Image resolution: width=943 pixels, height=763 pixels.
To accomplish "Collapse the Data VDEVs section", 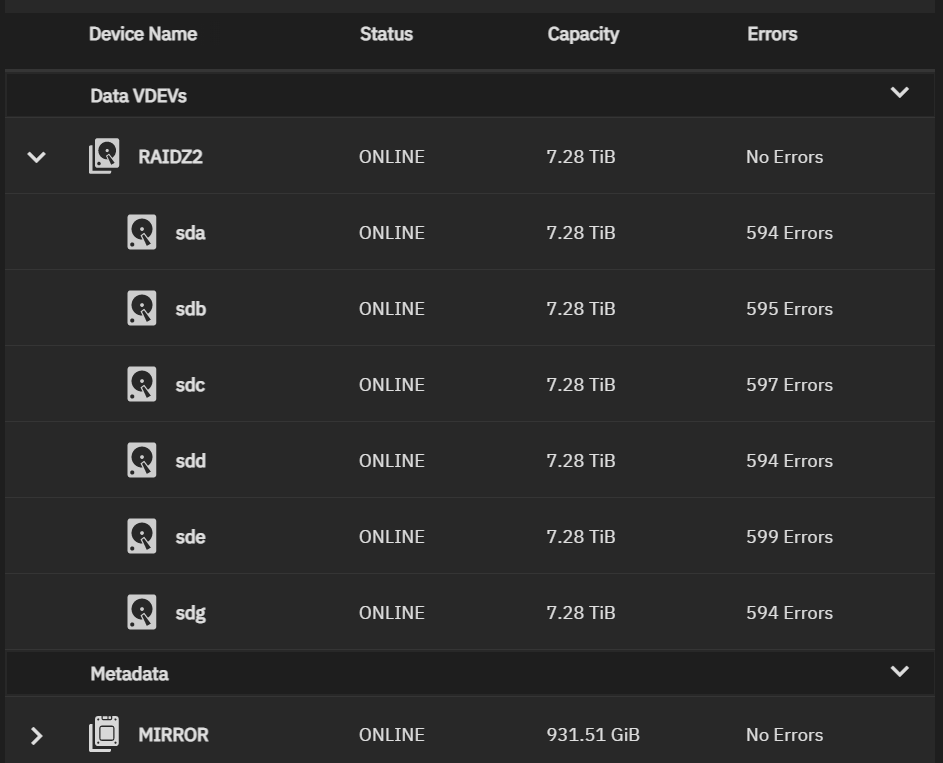I will click(900, 93).
